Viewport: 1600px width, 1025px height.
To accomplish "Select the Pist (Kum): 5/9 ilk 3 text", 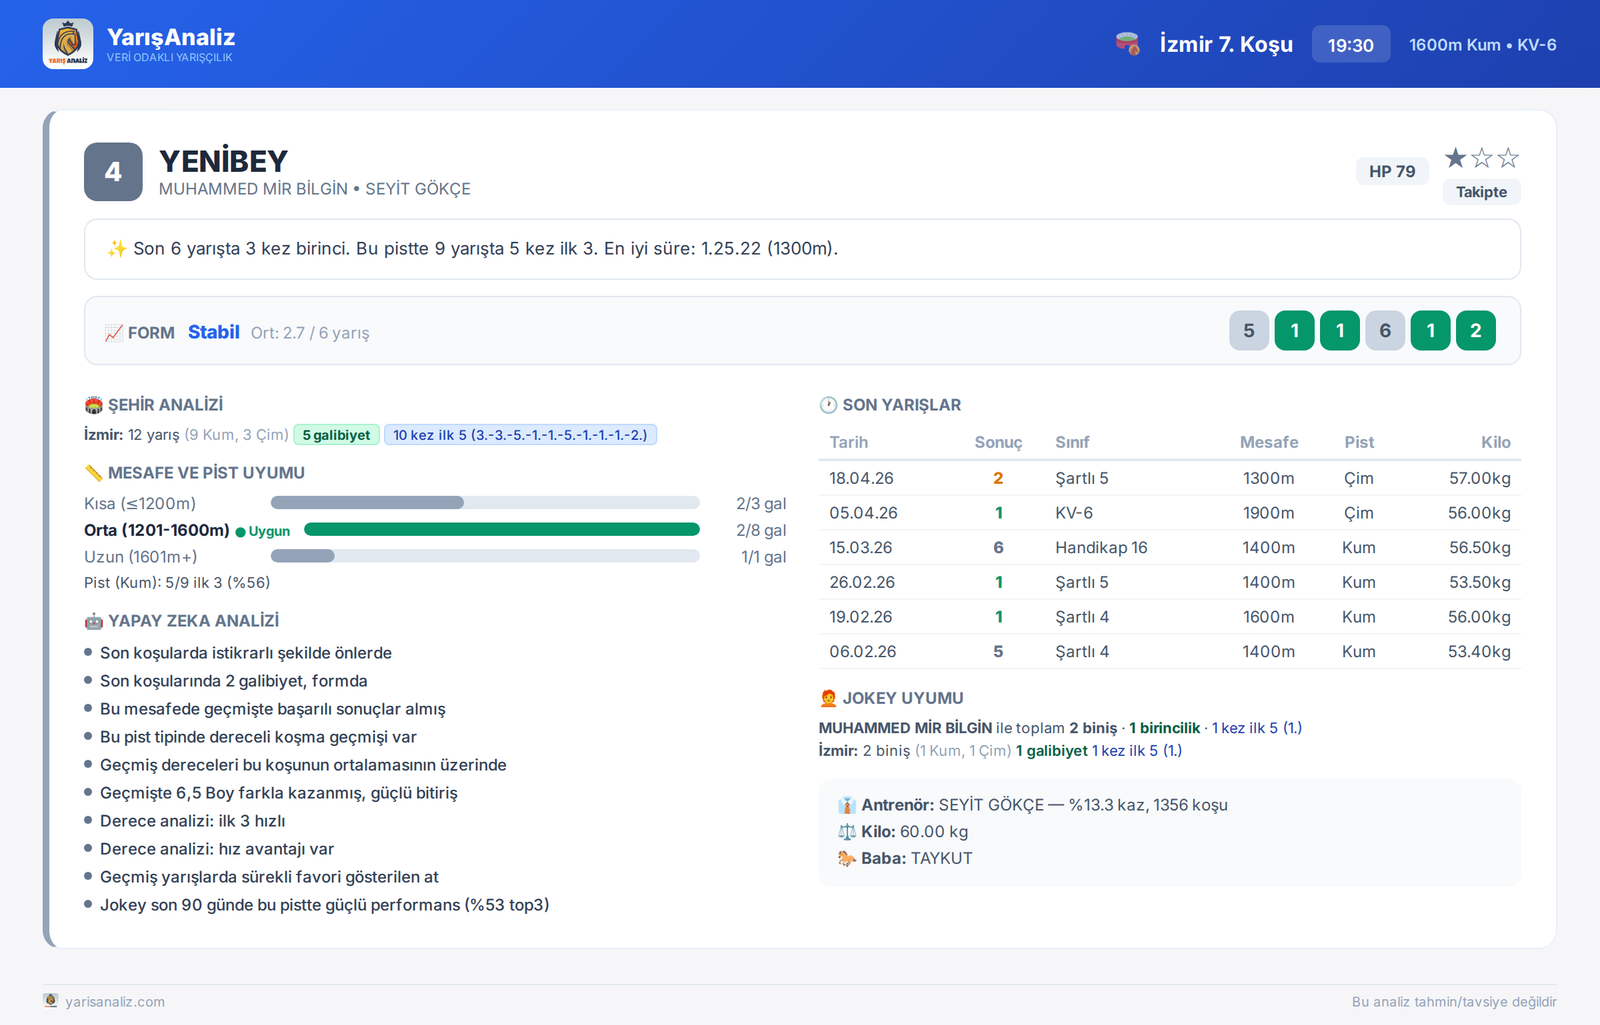I will pos(177,582).
